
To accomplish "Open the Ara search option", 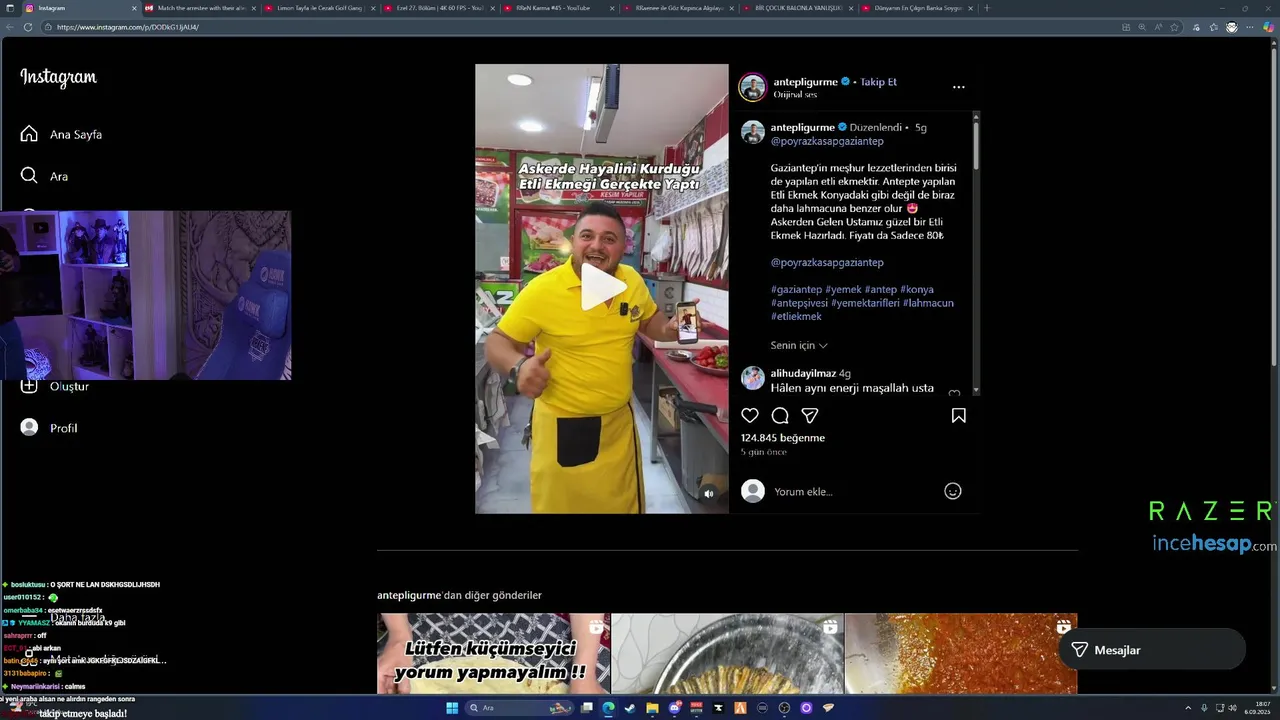I will coord(45,176).
